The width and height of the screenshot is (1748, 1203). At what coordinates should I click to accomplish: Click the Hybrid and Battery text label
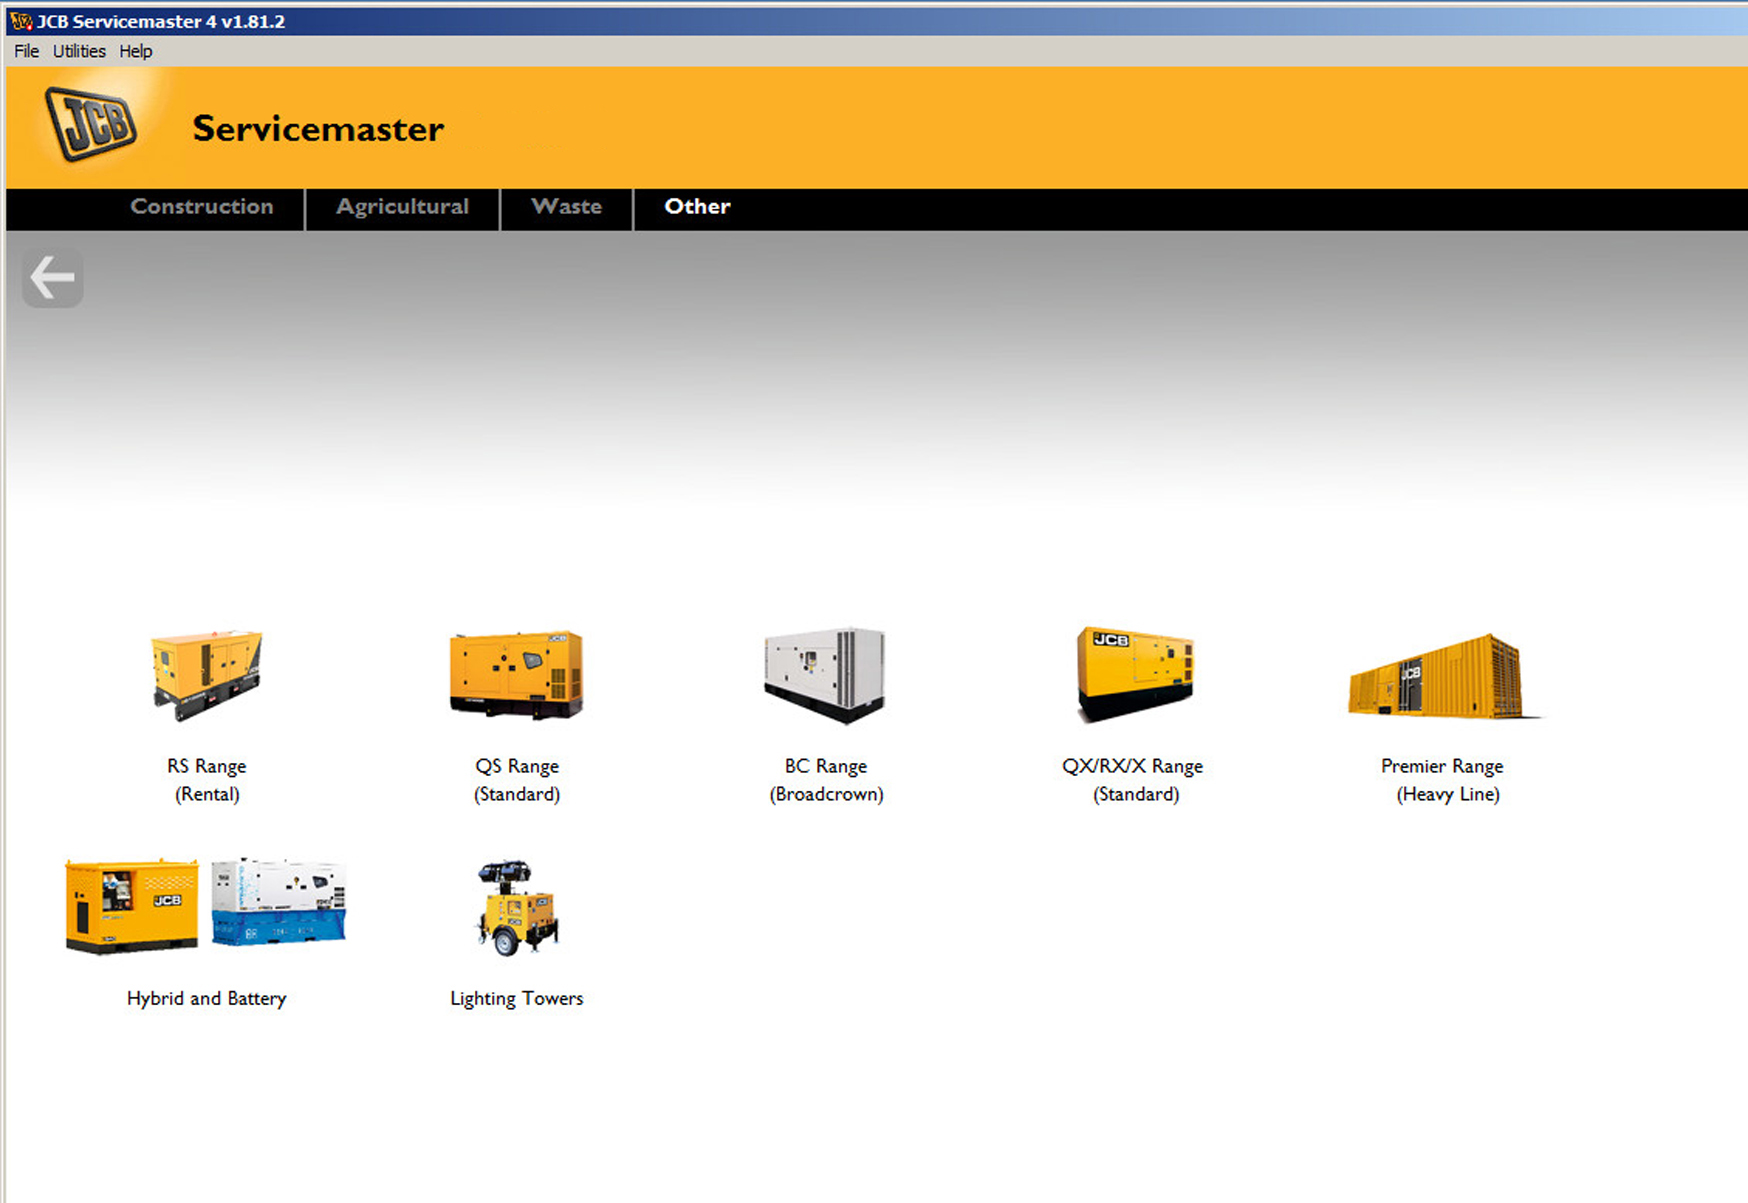[x=207, y=998]
